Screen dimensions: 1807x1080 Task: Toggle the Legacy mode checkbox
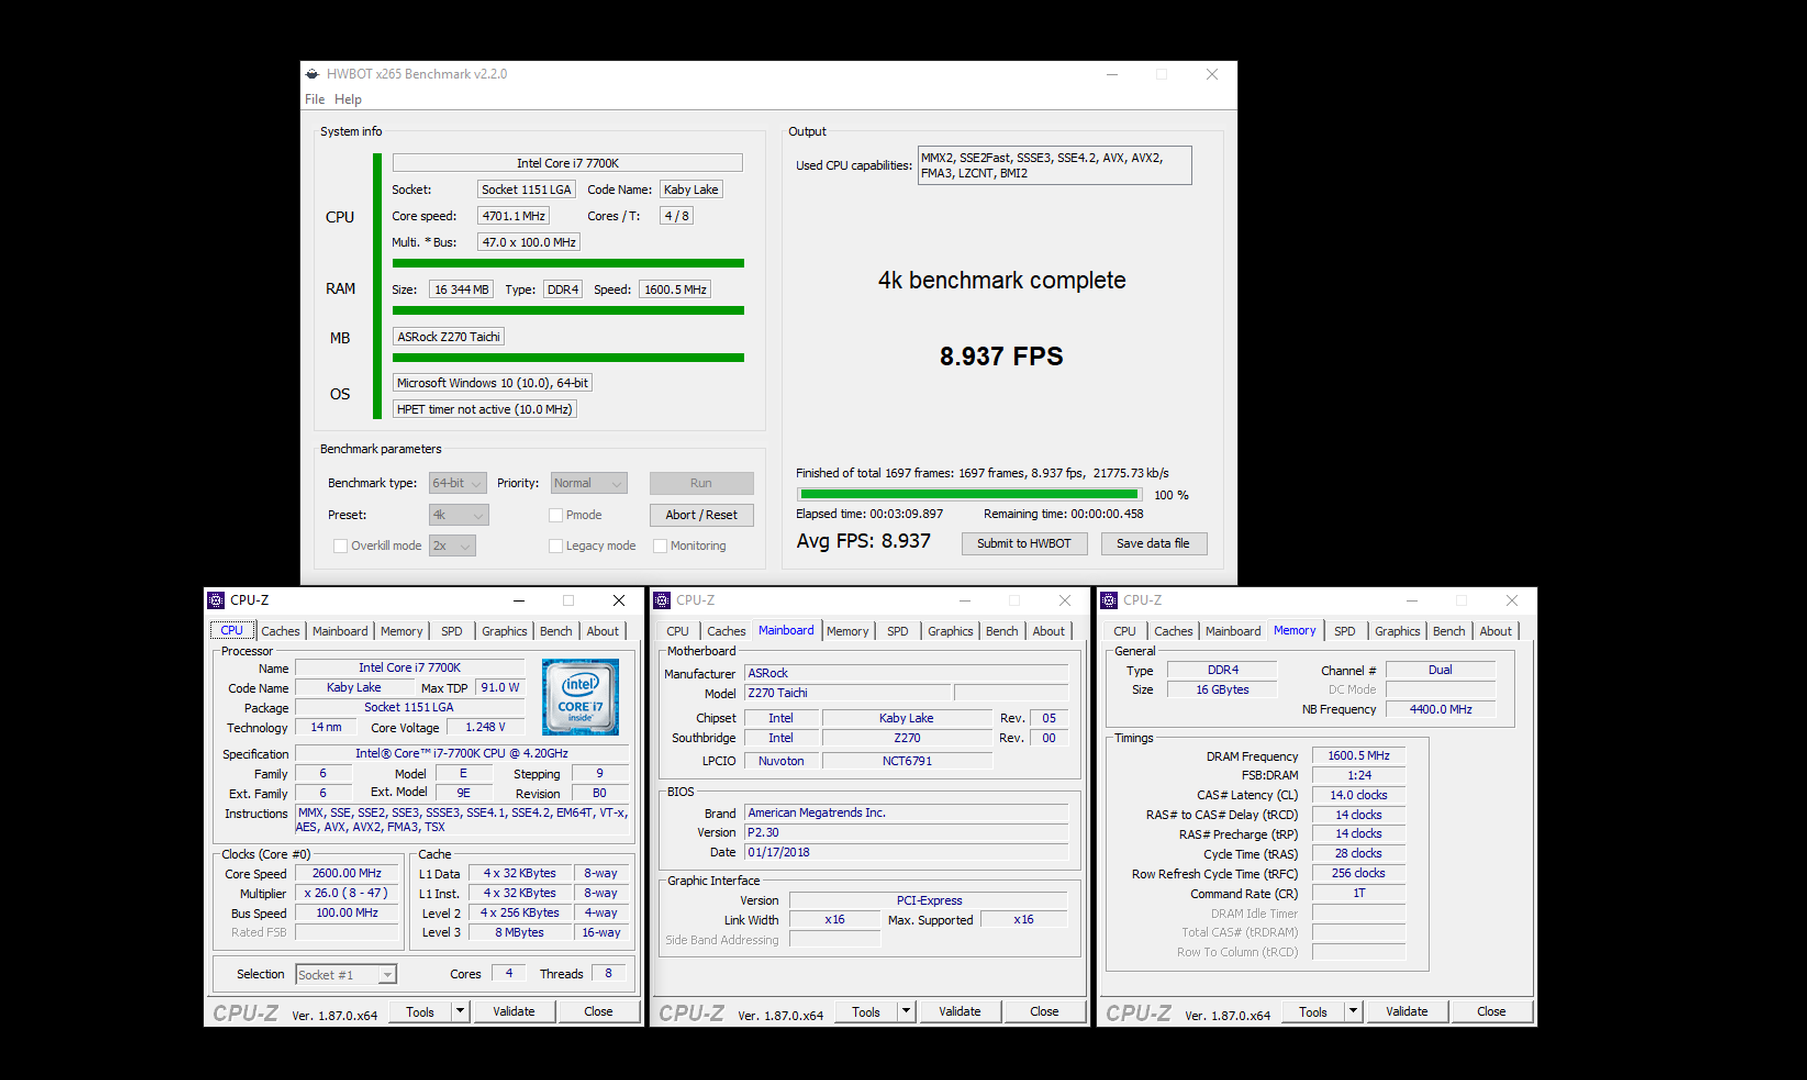pos(556,546)
